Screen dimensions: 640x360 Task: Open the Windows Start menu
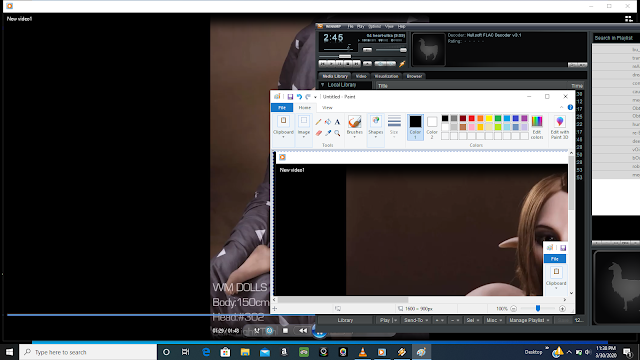click(9, 352)
